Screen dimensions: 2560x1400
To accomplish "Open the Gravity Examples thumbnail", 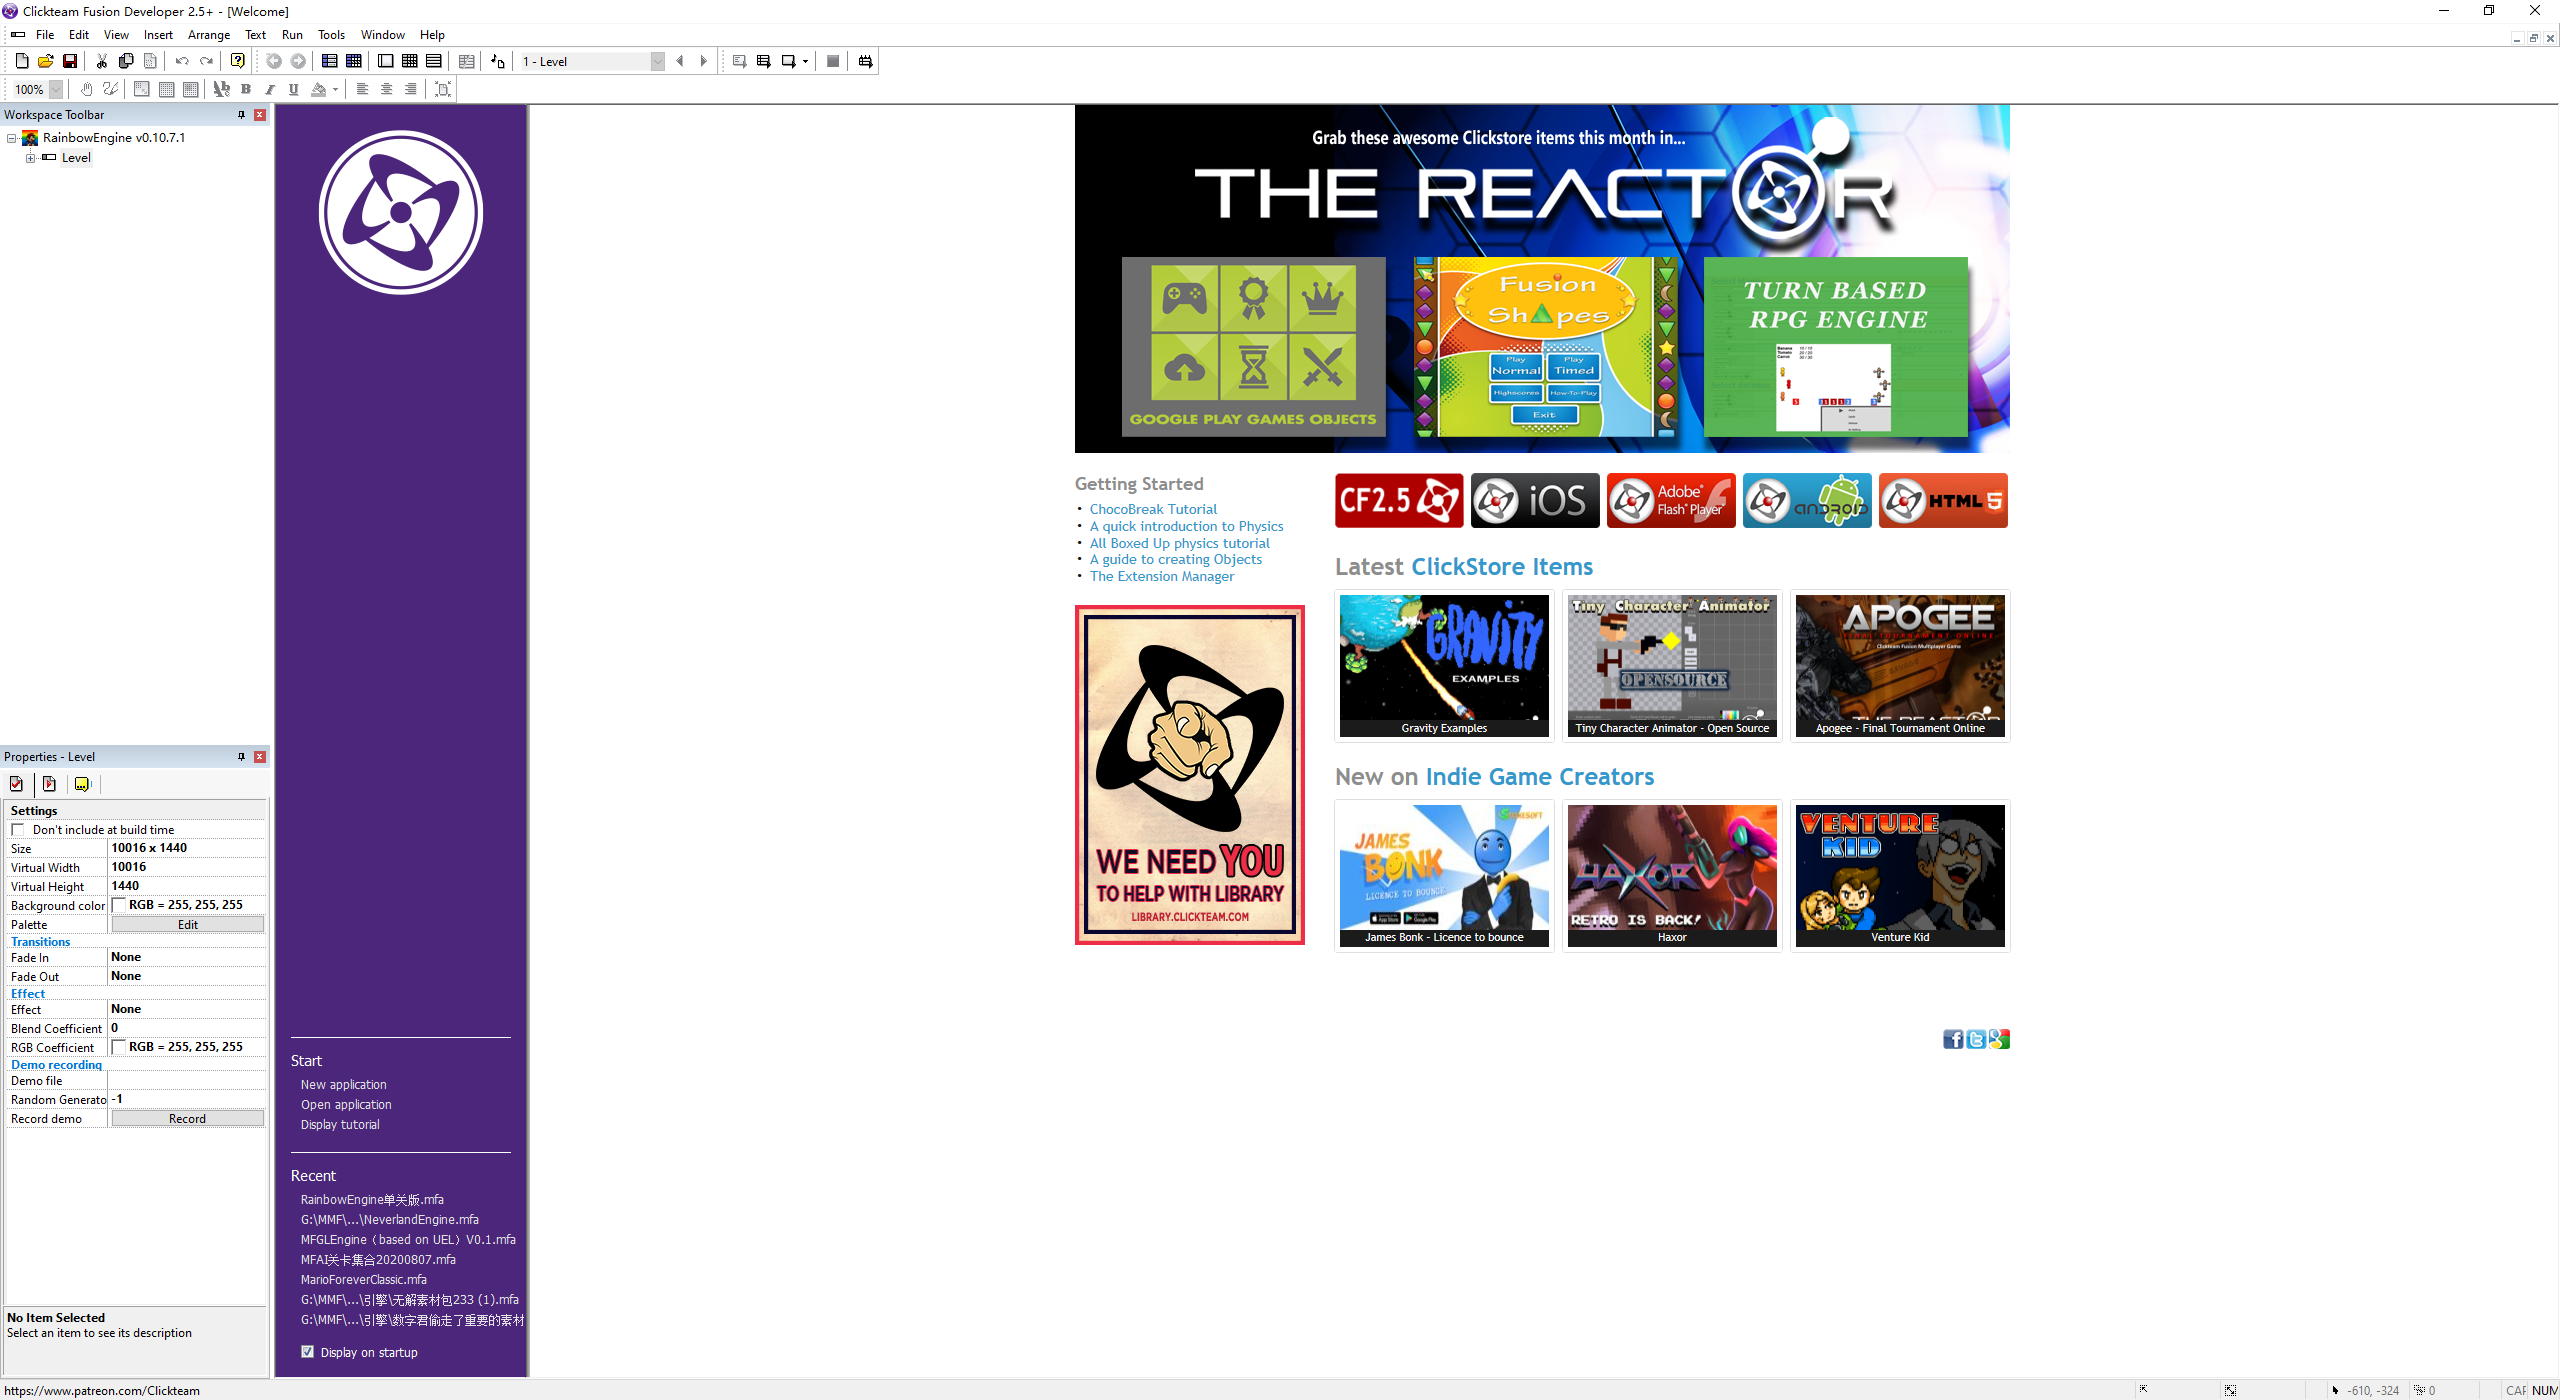I will tap(1444, 666).
